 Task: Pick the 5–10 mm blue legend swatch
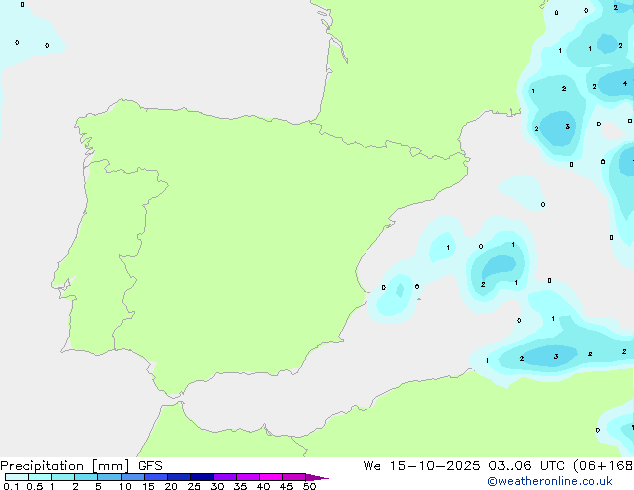click(x=109, y=477)
